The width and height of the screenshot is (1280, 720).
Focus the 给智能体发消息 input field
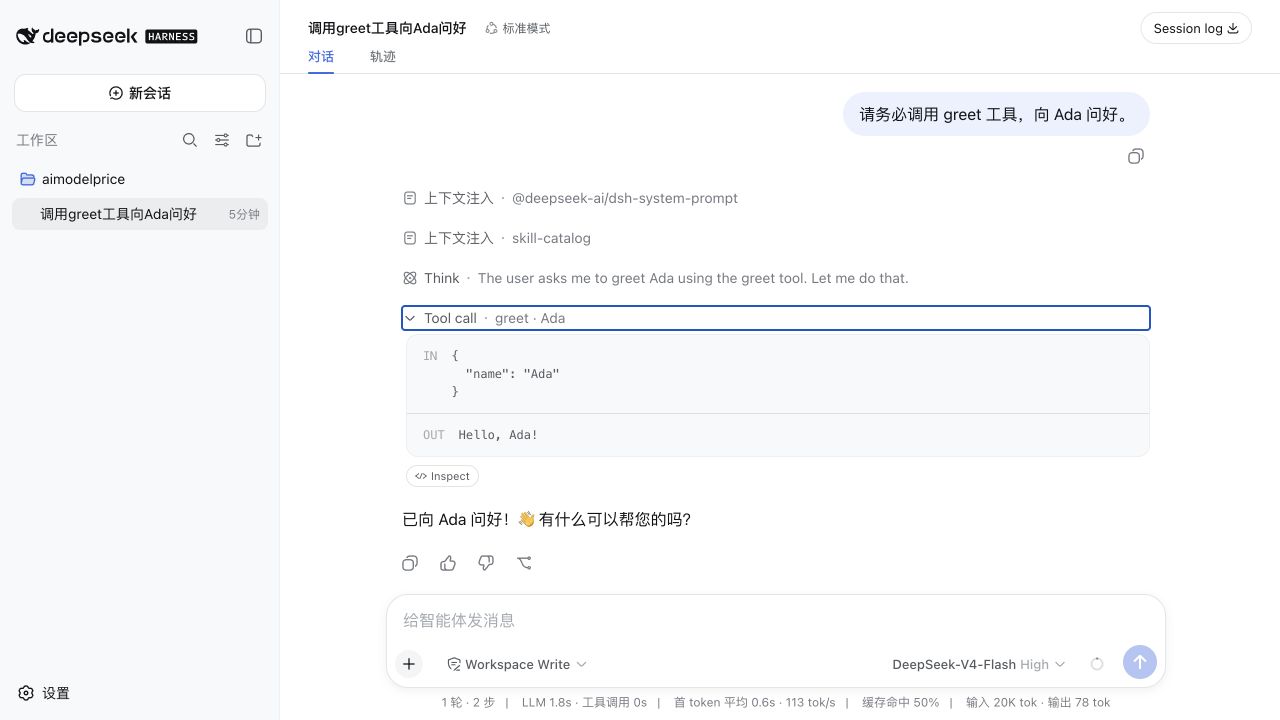tap(776, 620)
